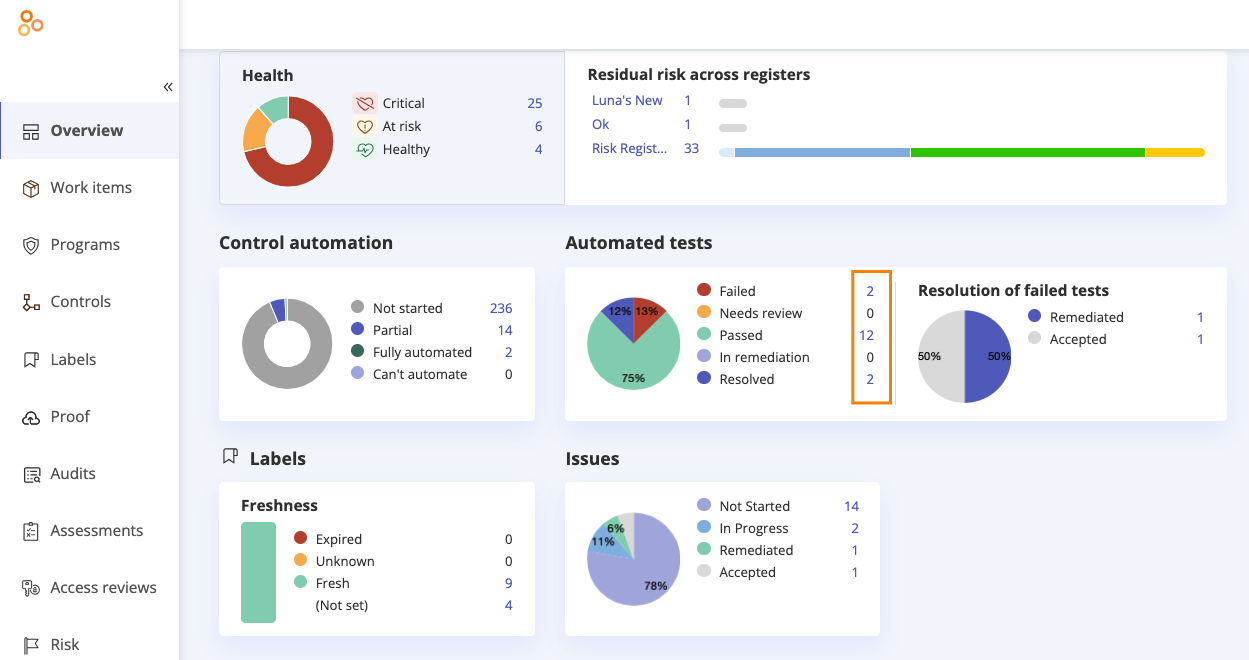Click green Freshness bar
The height and width of the screenshot is (660, 1249).
coord(258,572)
